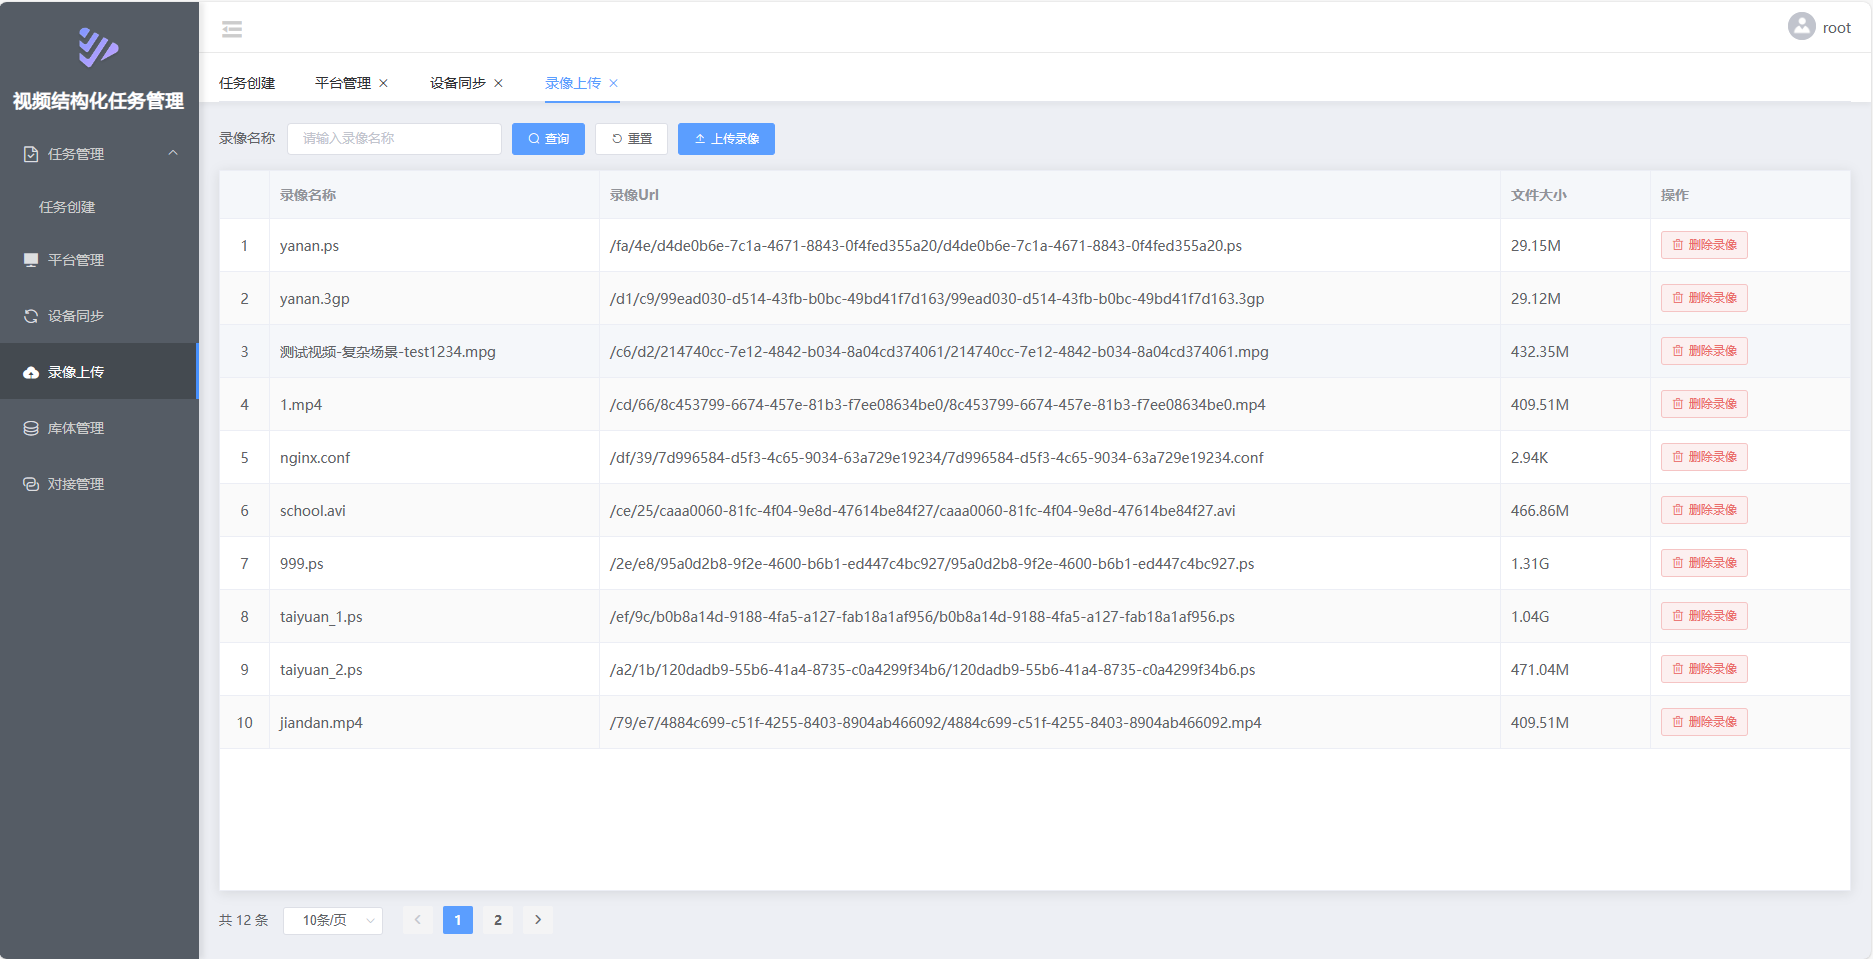Toggle the sidebar collapse hamburger icon

[x=232, y=29]
